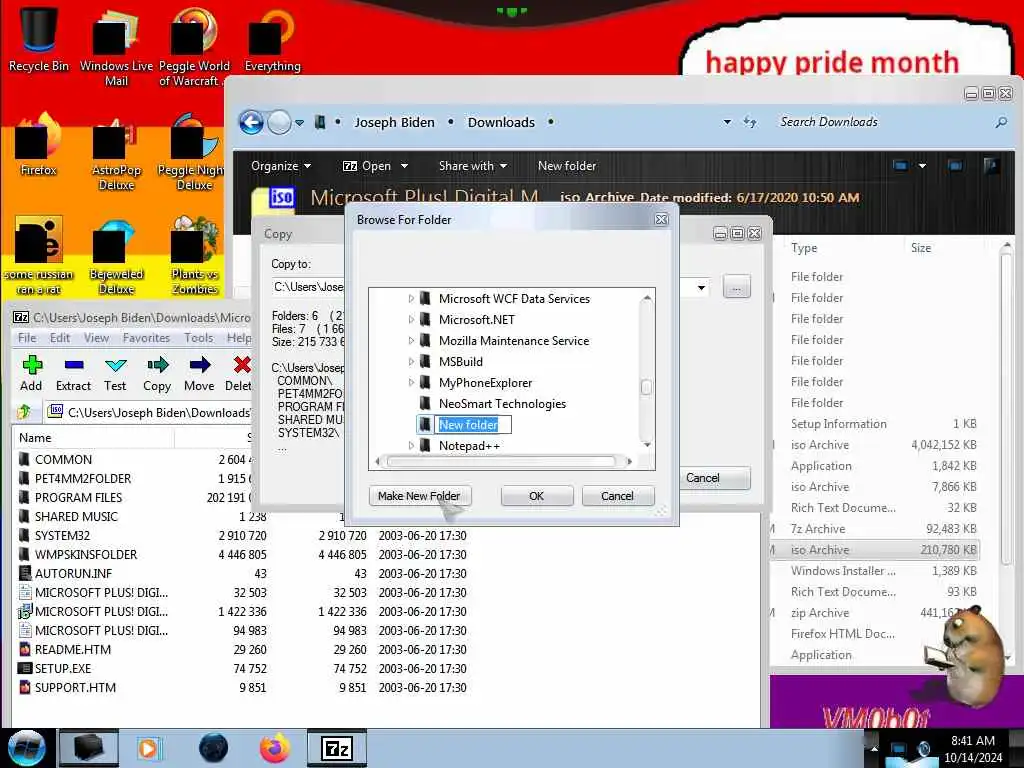Open Firefox from the taskbar
This screenshot has width=1024, height=768.
coord(275,748)
